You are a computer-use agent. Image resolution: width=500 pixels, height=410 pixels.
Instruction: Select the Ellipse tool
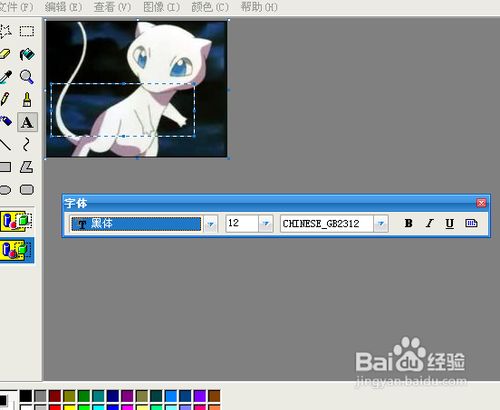click(x=5, y=190)
